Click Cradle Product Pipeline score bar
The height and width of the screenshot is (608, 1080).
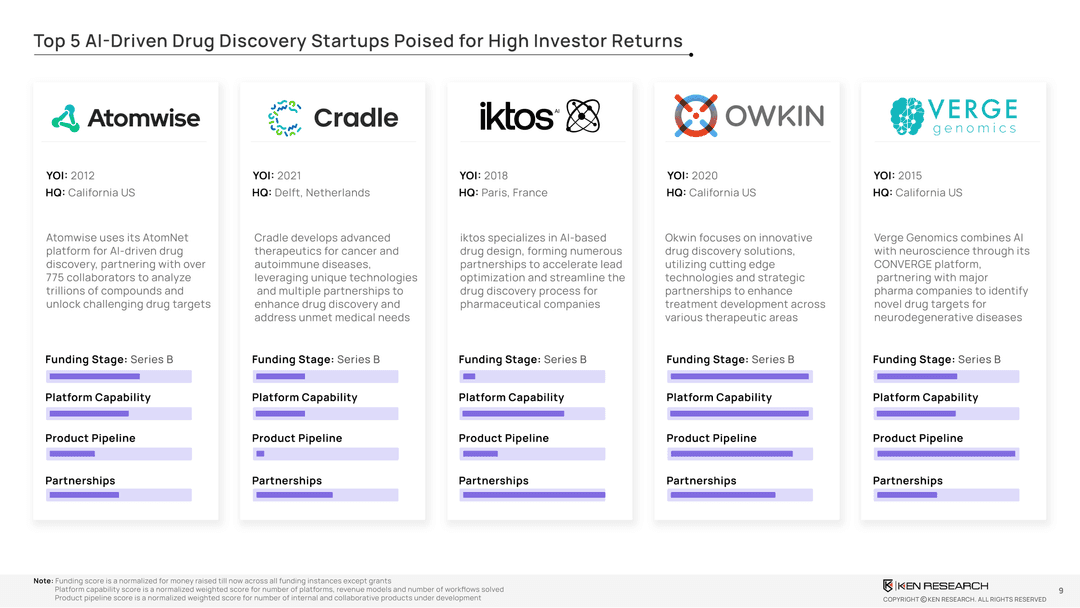coord(326,454)
